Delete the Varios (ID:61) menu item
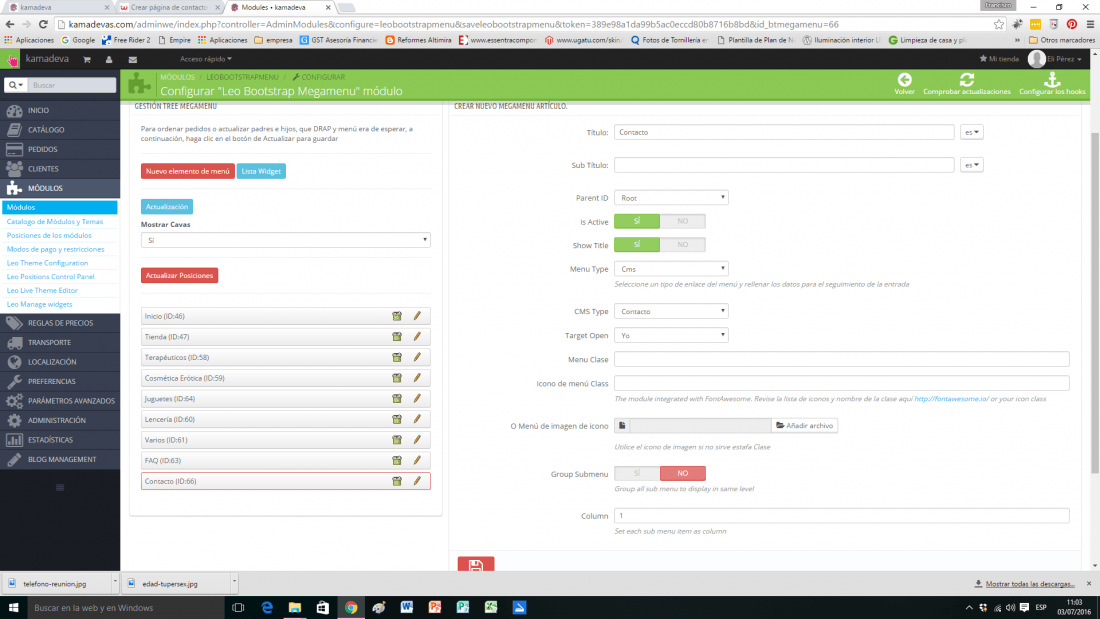This screenshot has width=1100, height=619. tap(397, 440)
